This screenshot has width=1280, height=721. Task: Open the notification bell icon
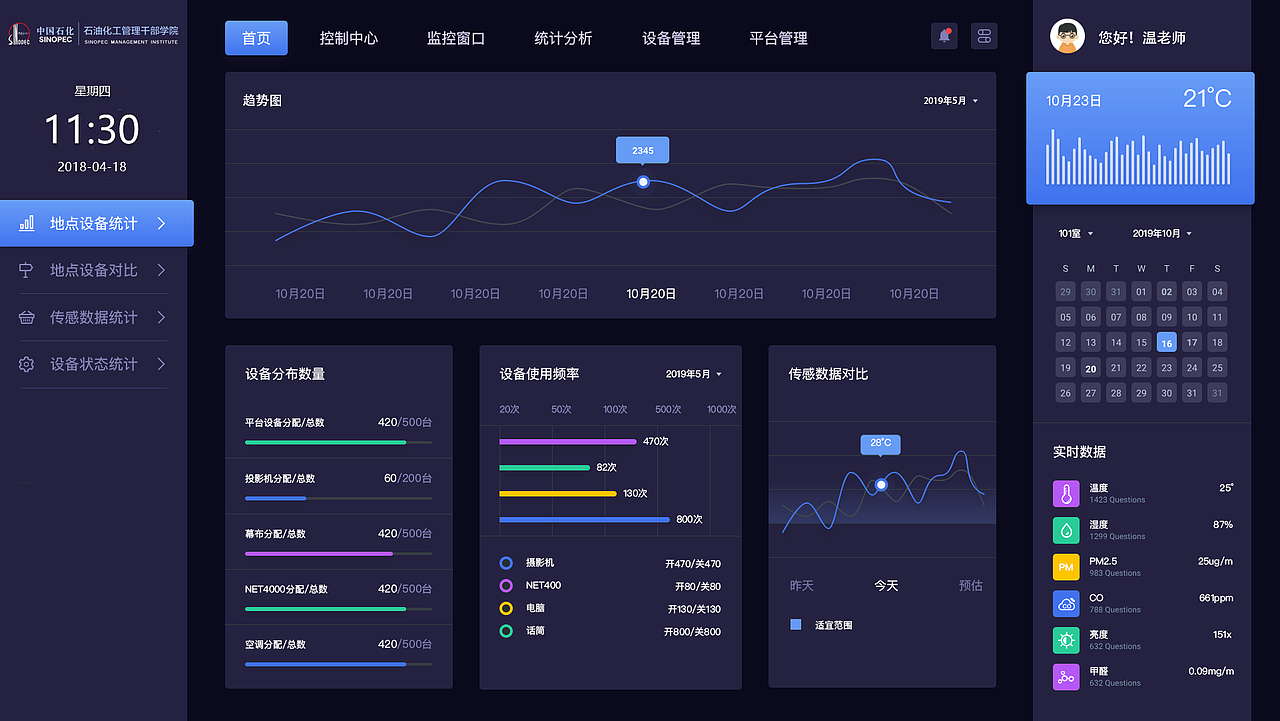[x=943, y=35]
